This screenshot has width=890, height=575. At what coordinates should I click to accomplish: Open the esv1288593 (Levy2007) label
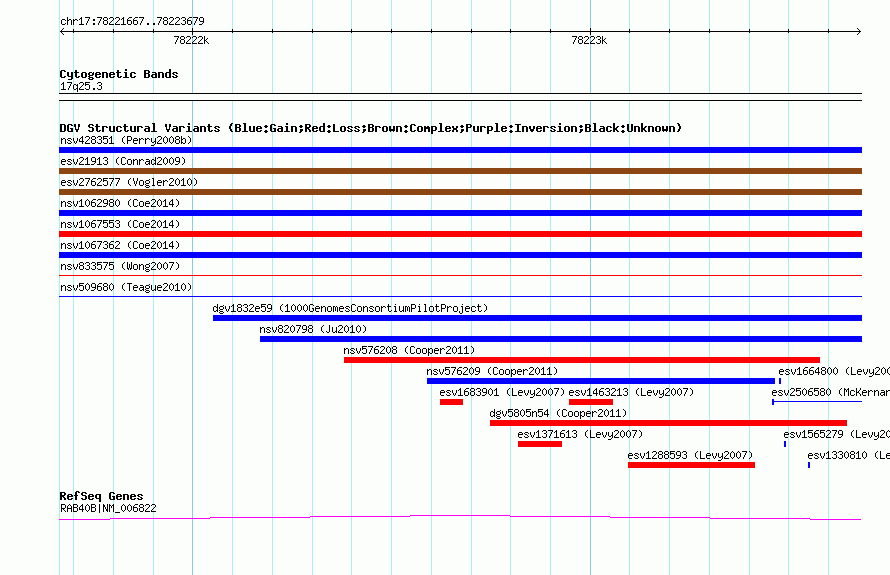(690, 455)
